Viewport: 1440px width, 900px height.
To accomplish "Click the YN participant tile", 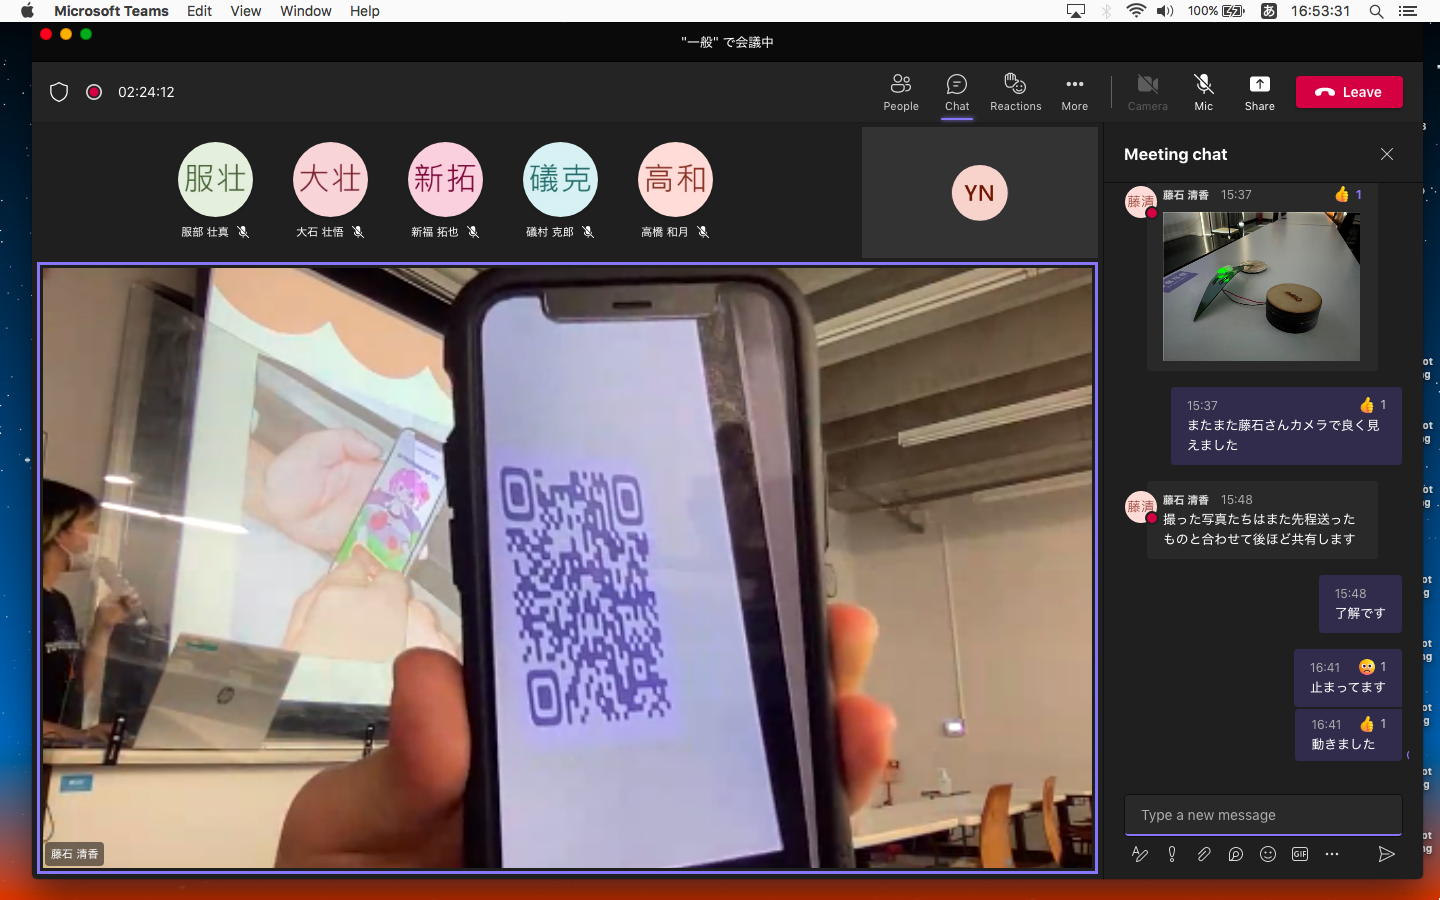I will (x=979, y=192).
